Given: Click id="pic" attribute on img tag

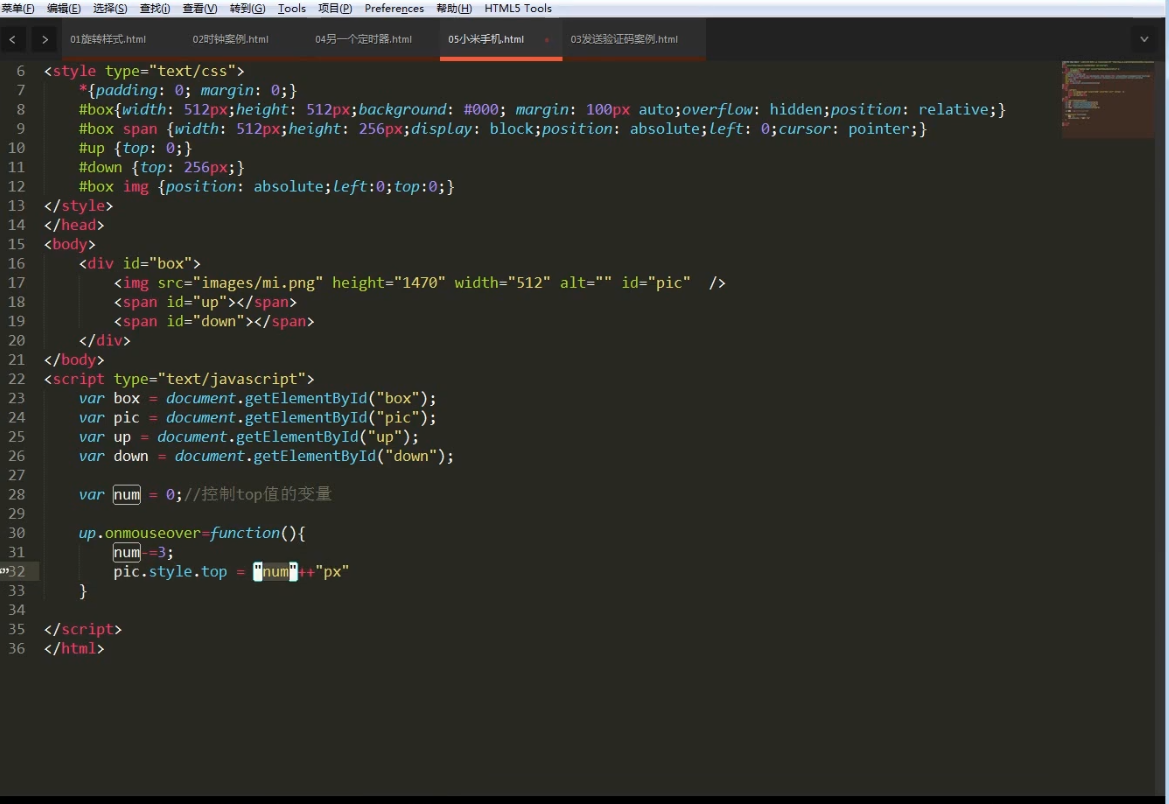Looking at the screenshot, I should pos(656,283).
